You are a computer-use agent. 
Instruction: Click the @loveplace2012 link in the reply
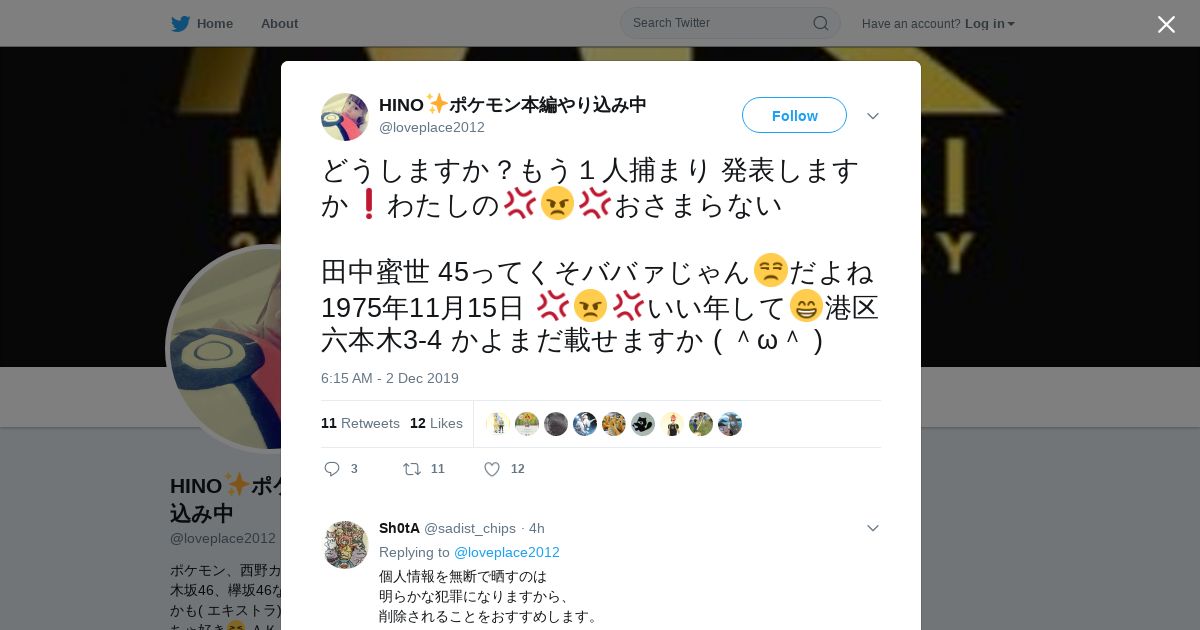(x=507, y=553)
